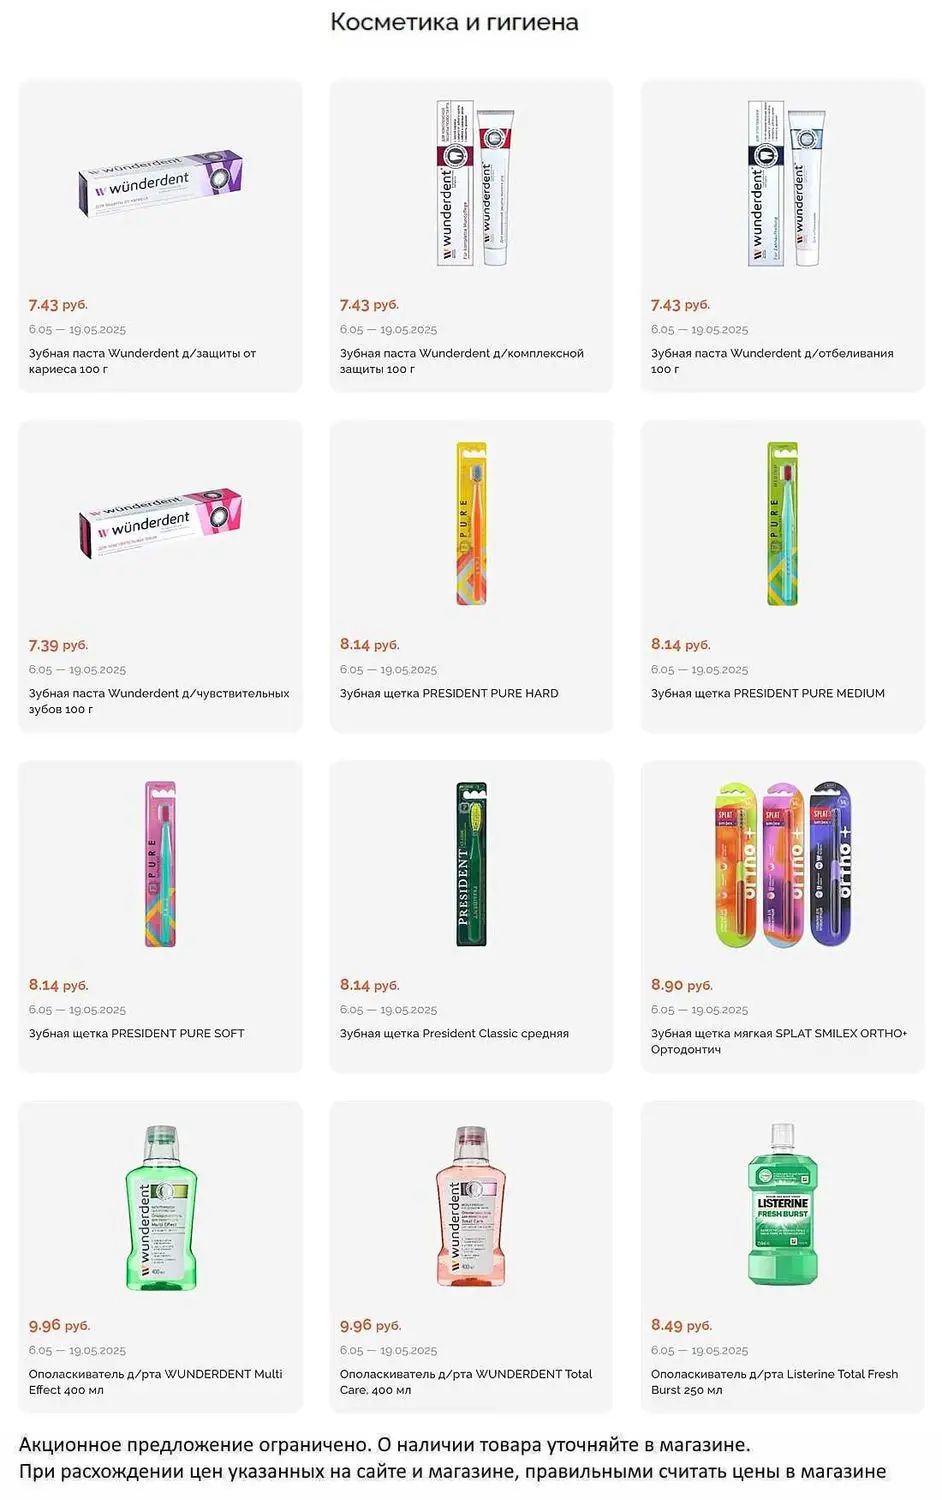Select SPLAT SMILEX ORTHO+ toothbrushes image
This screenshot has width=942, height=1500.
coord(783,864)
